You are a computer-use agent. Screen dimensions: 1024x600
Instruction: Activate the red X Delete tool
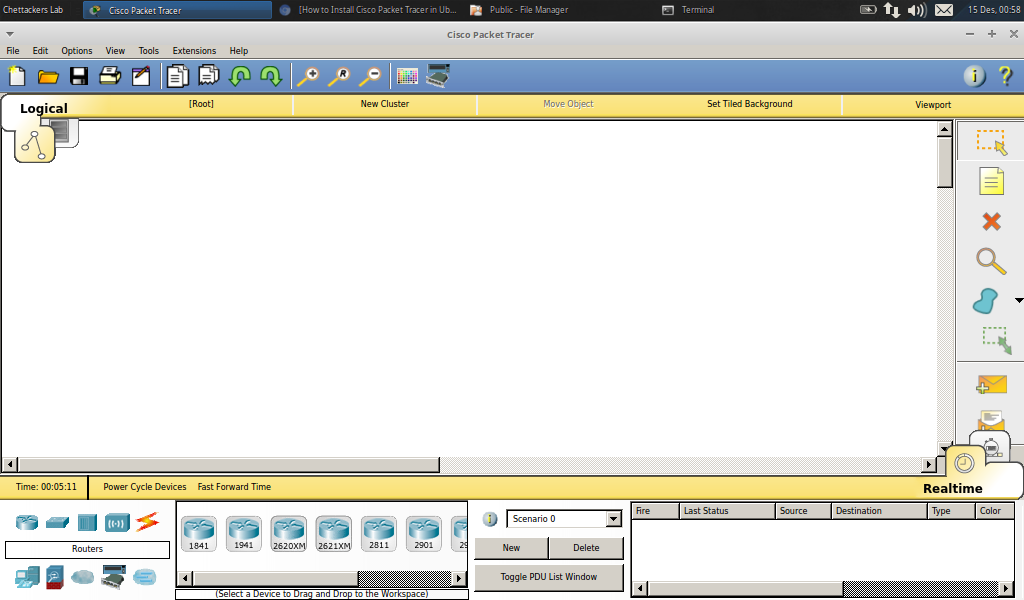point(991,221)
